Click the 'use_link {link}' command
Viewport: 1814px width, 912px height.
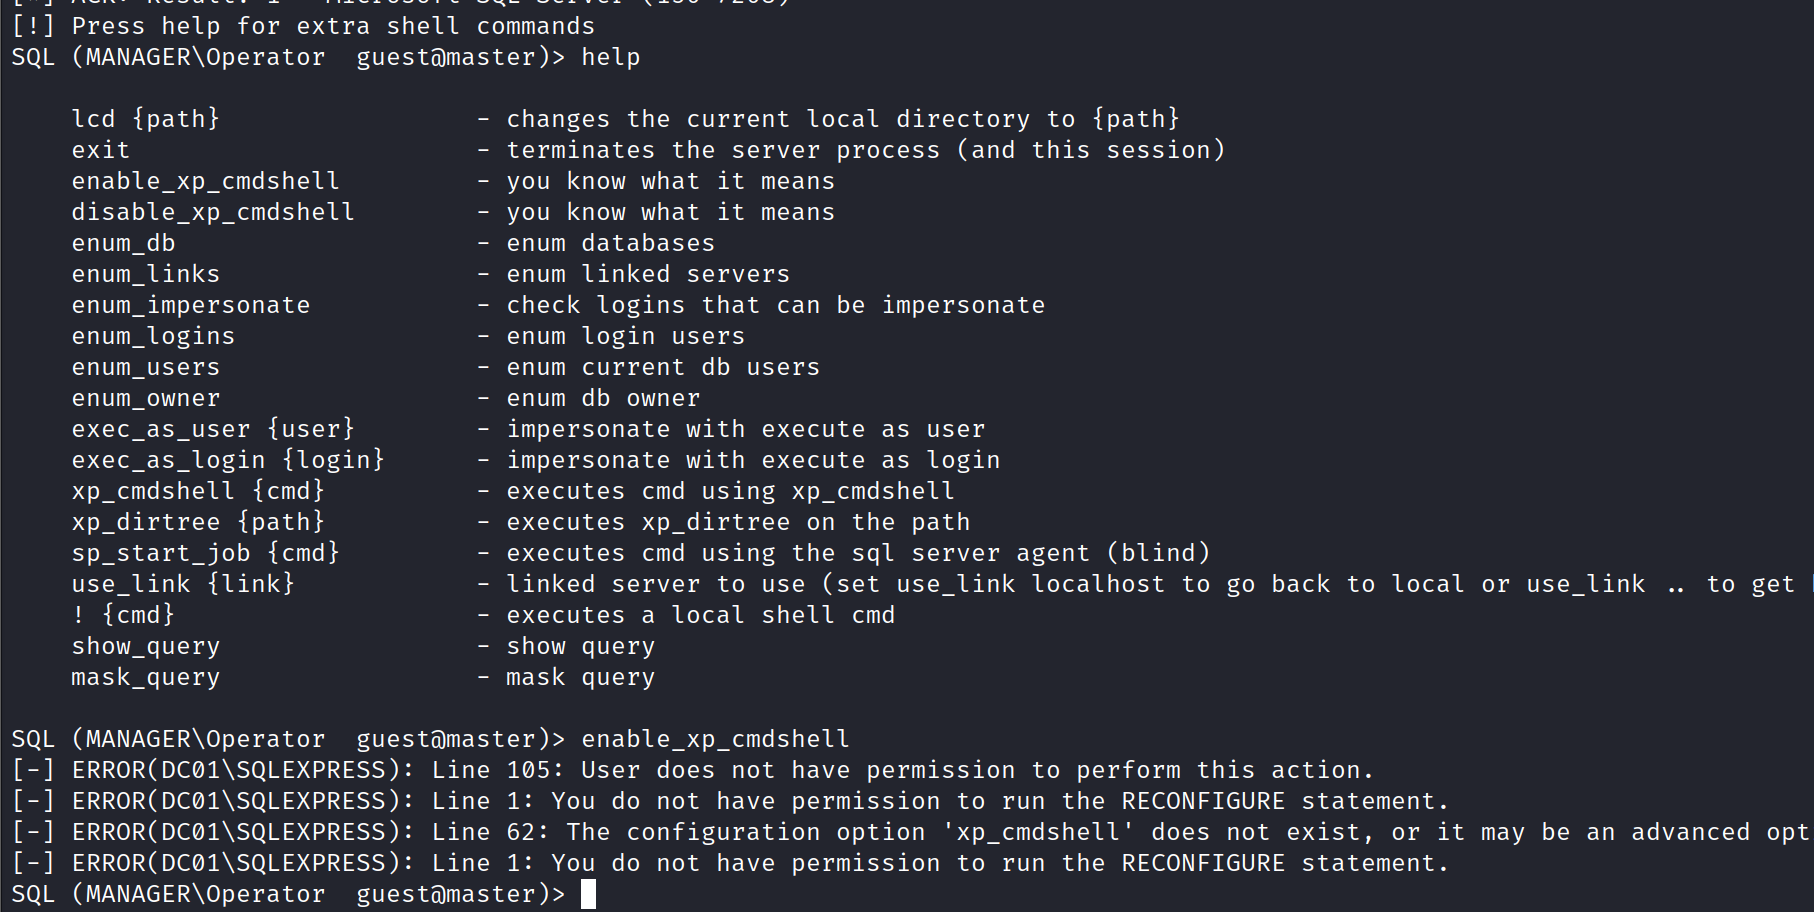pos(183,584)
